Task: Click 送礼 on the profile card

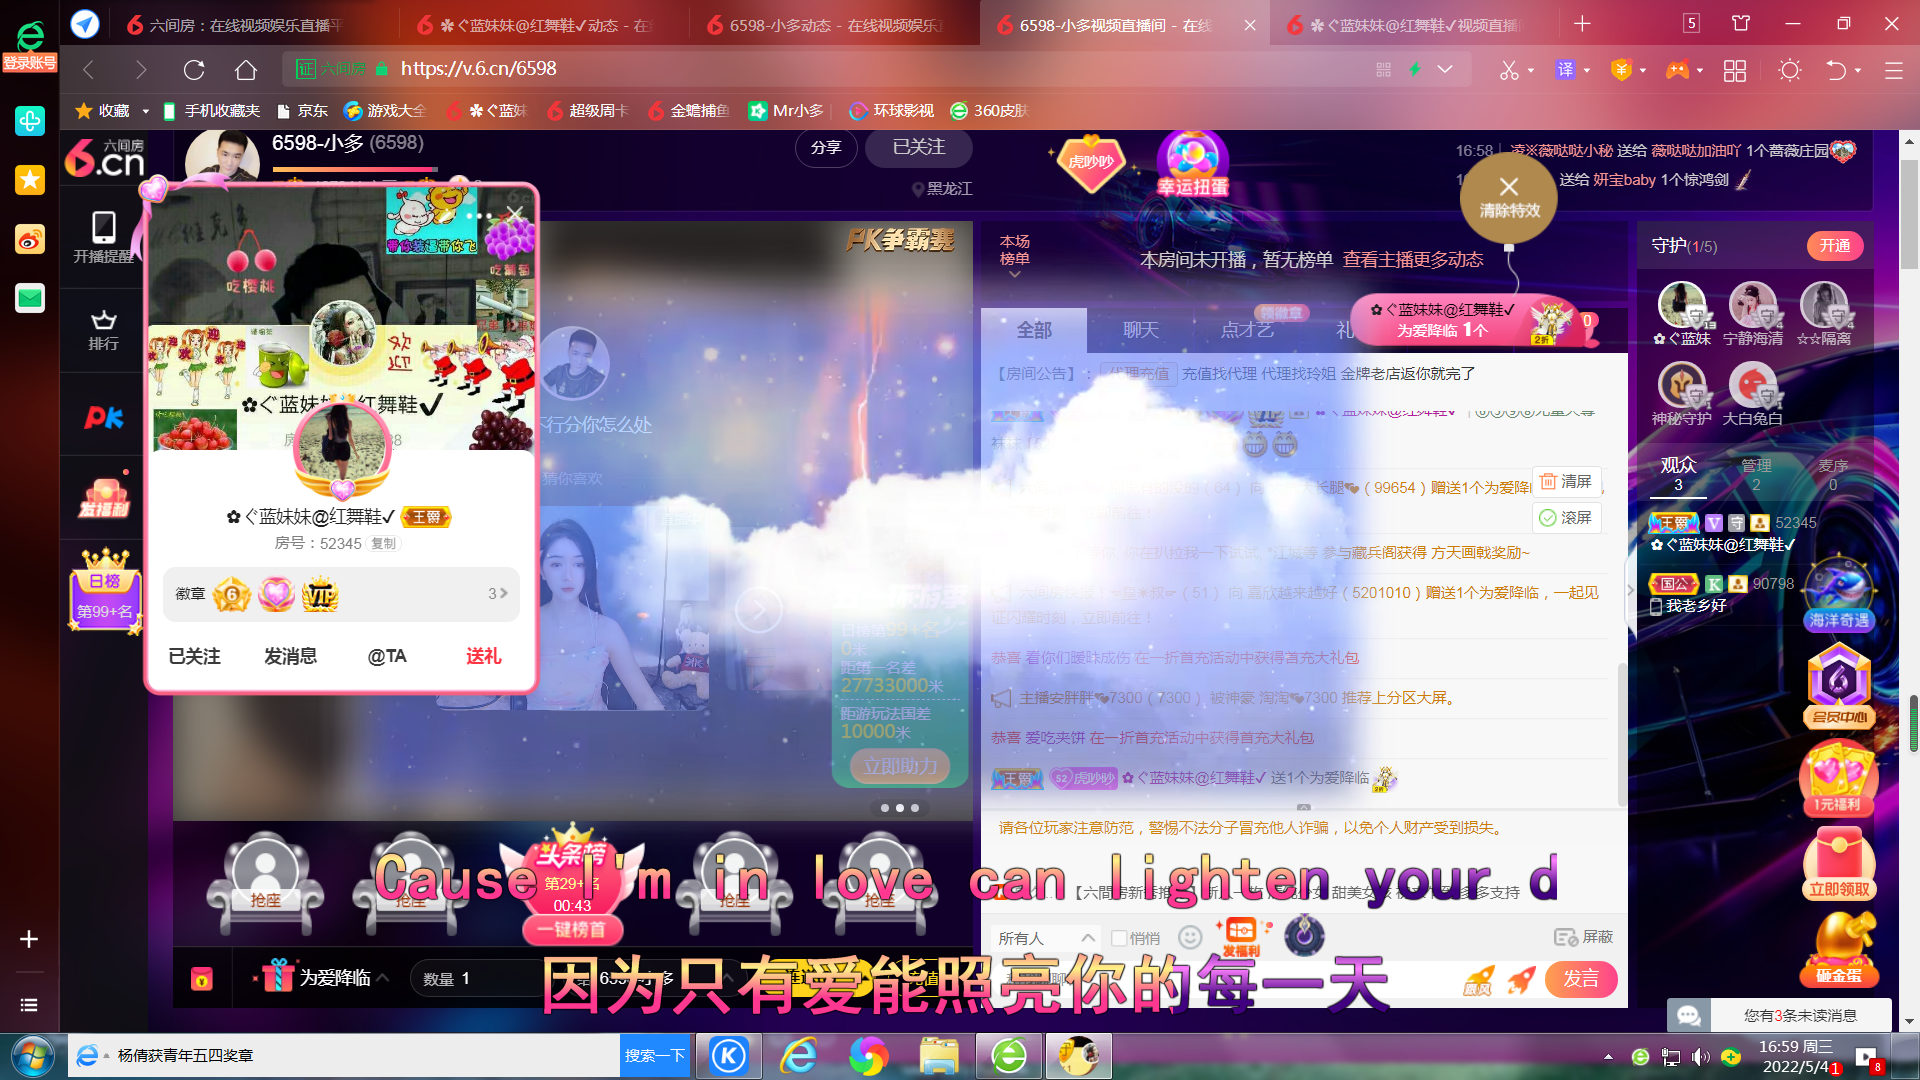Action: pos(483,656)
